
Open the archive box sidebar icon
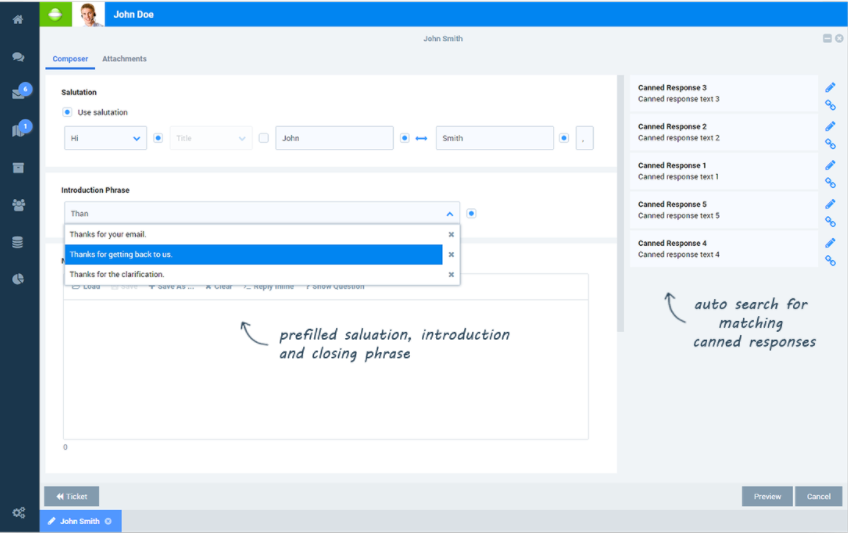point(18,168)
